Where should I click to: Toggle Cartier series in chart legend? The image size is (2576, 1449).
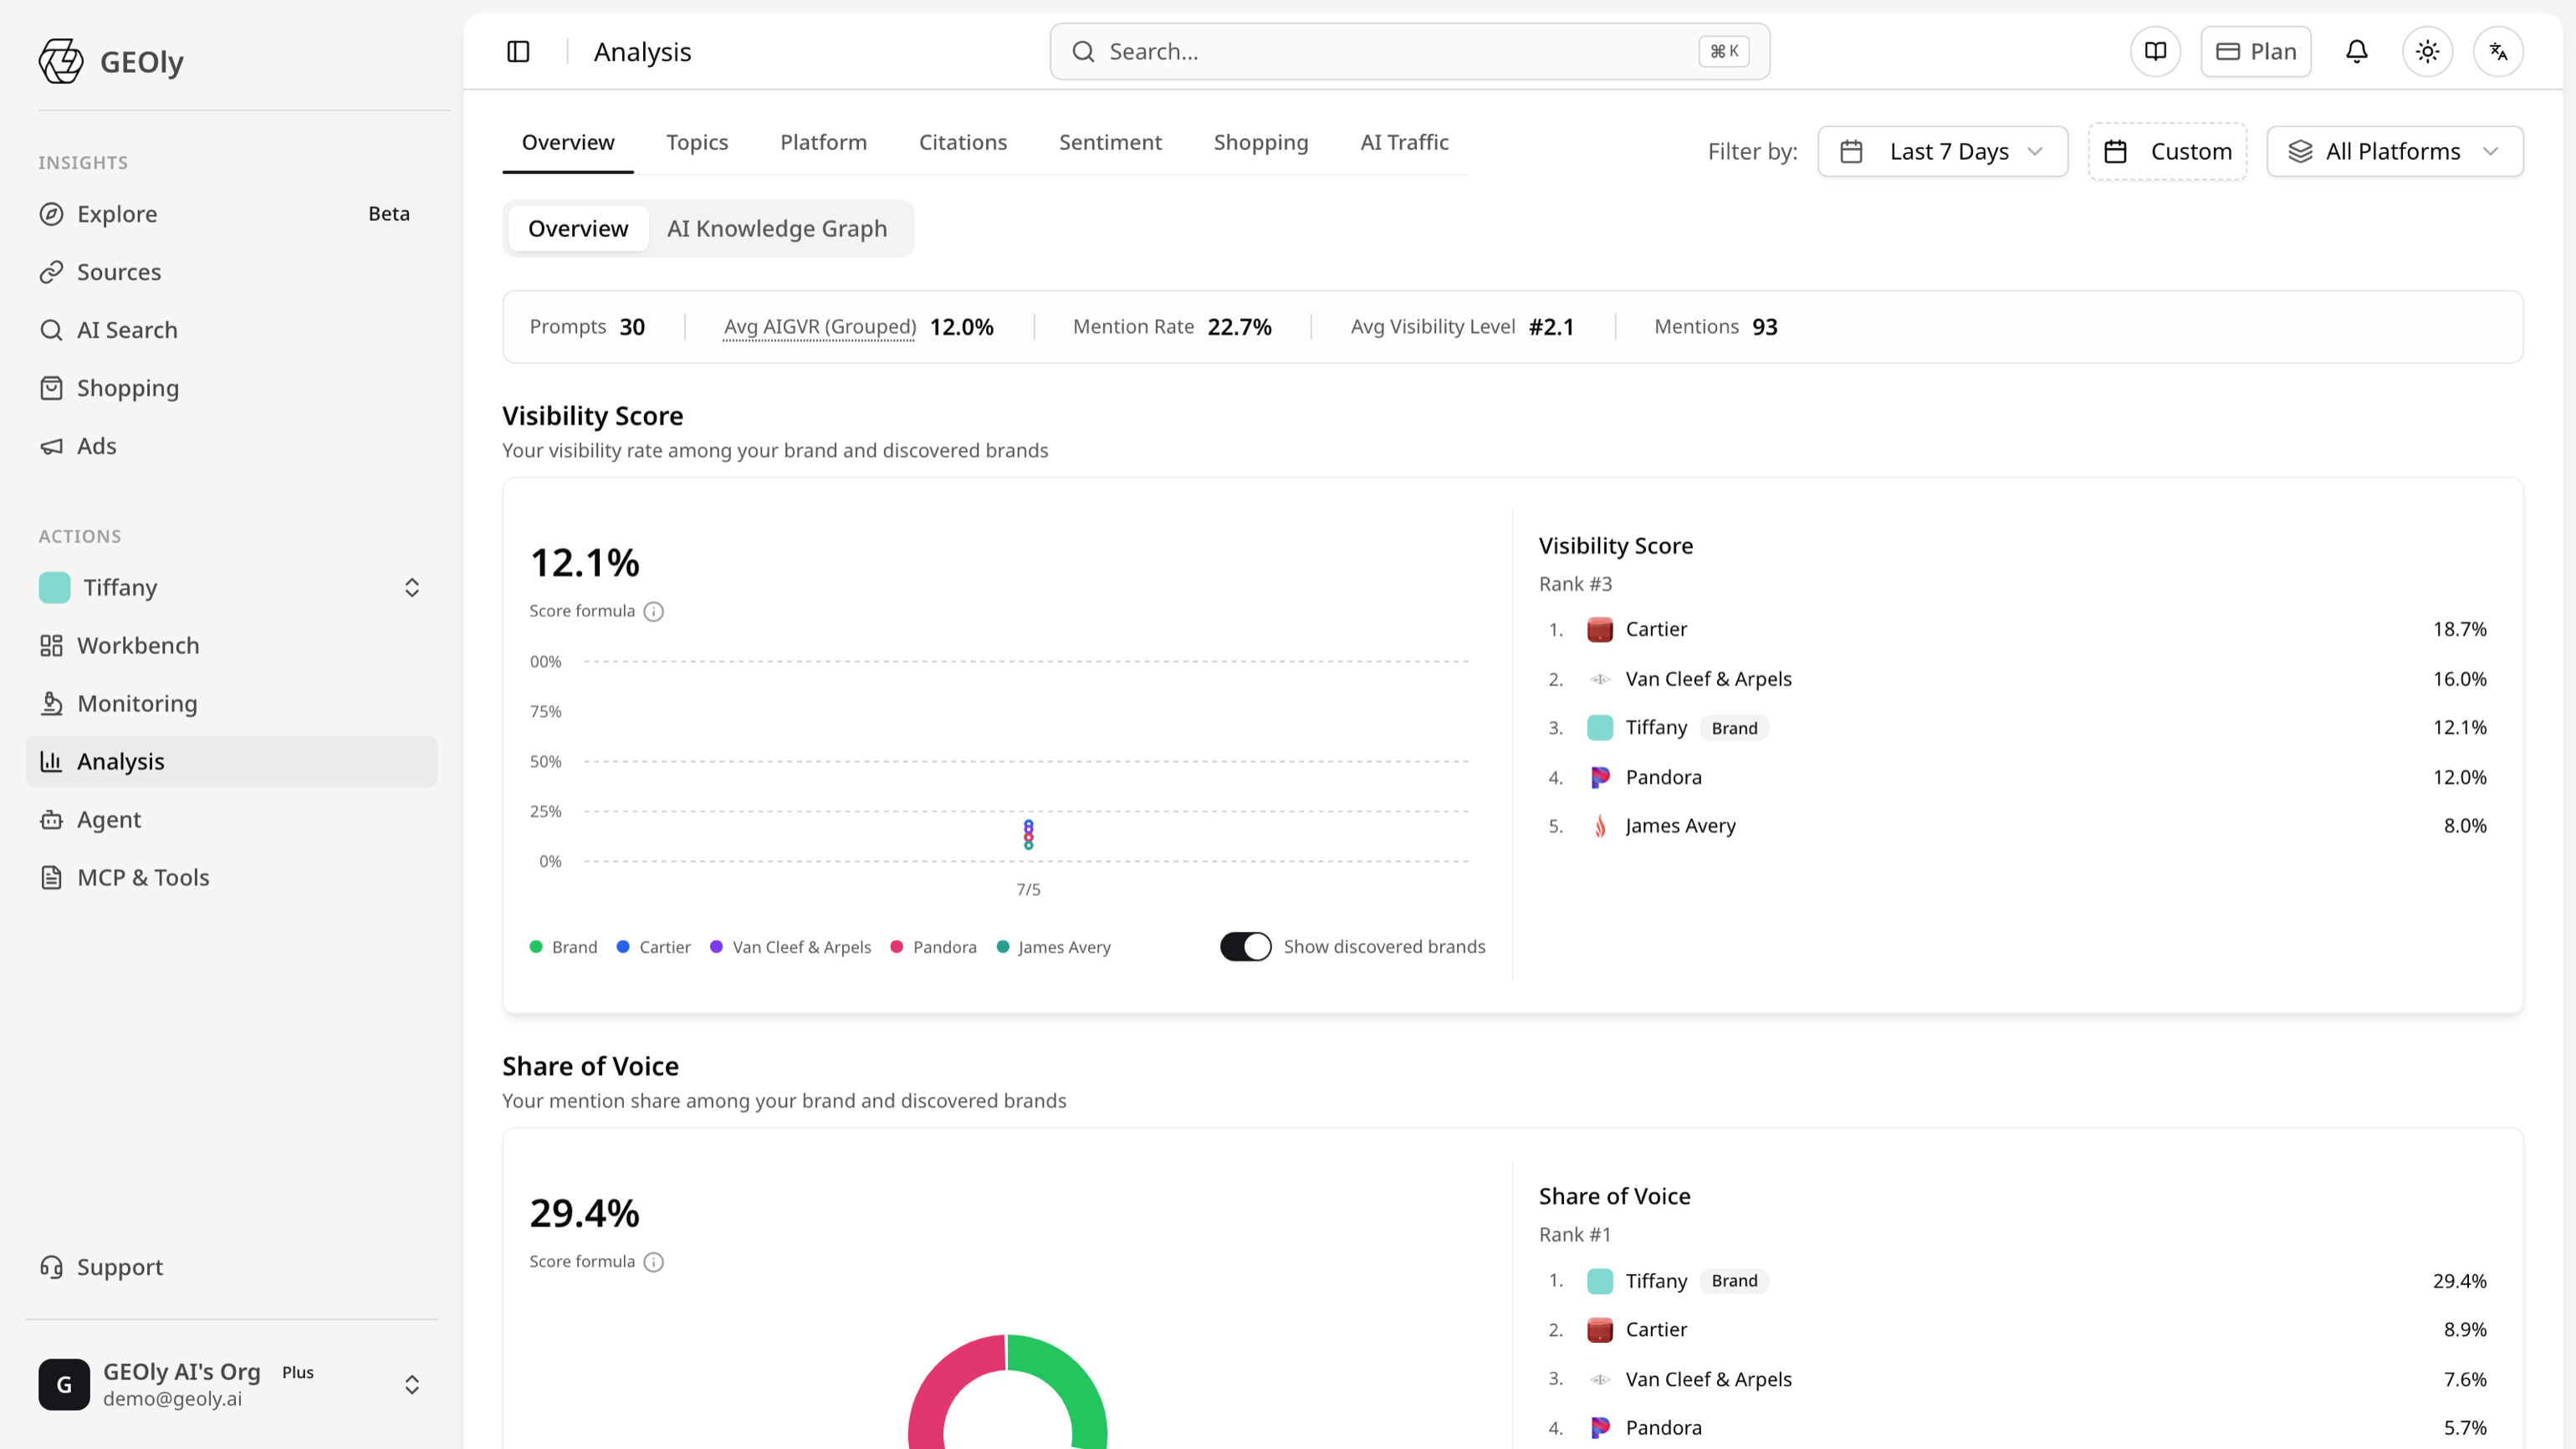pyautogui.click(x=653, y=947)
